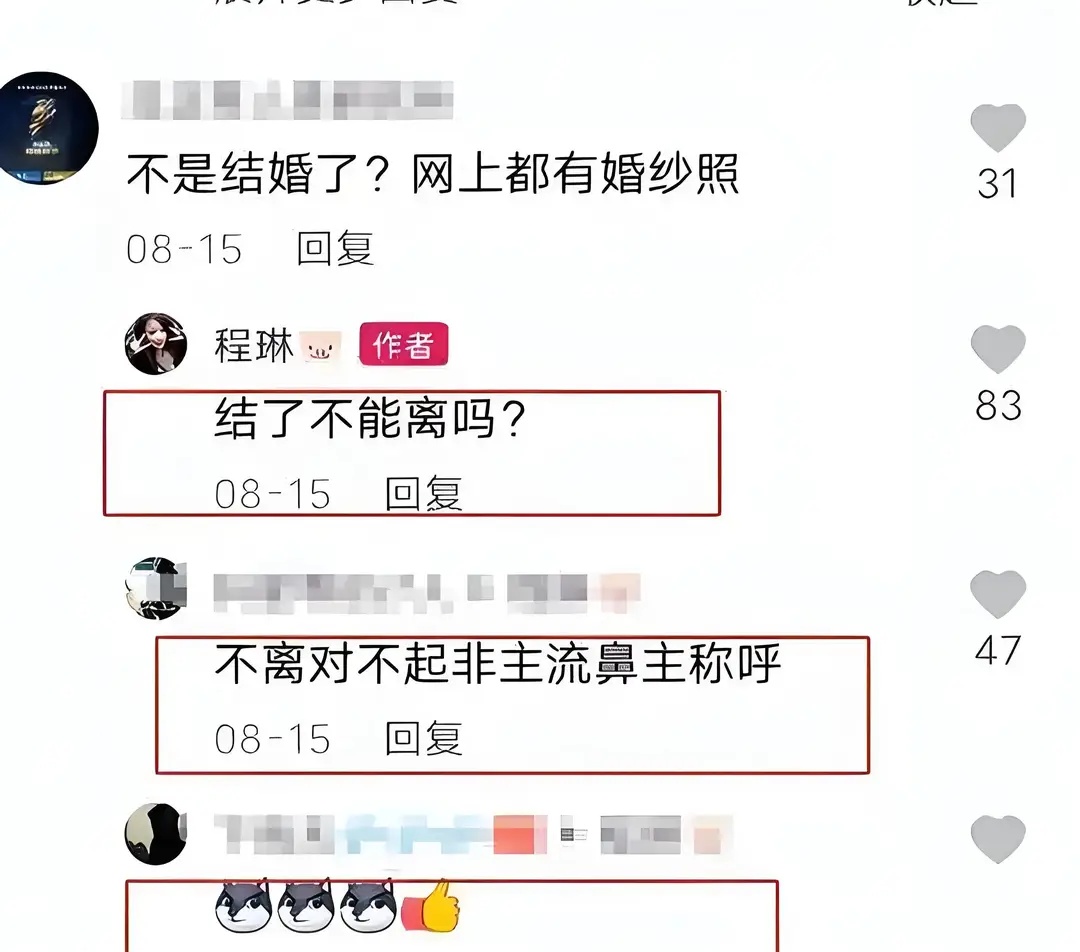1080x952 pixels.
Task: Open 程琳's profile avatar
Action: [x=156, y=344]
